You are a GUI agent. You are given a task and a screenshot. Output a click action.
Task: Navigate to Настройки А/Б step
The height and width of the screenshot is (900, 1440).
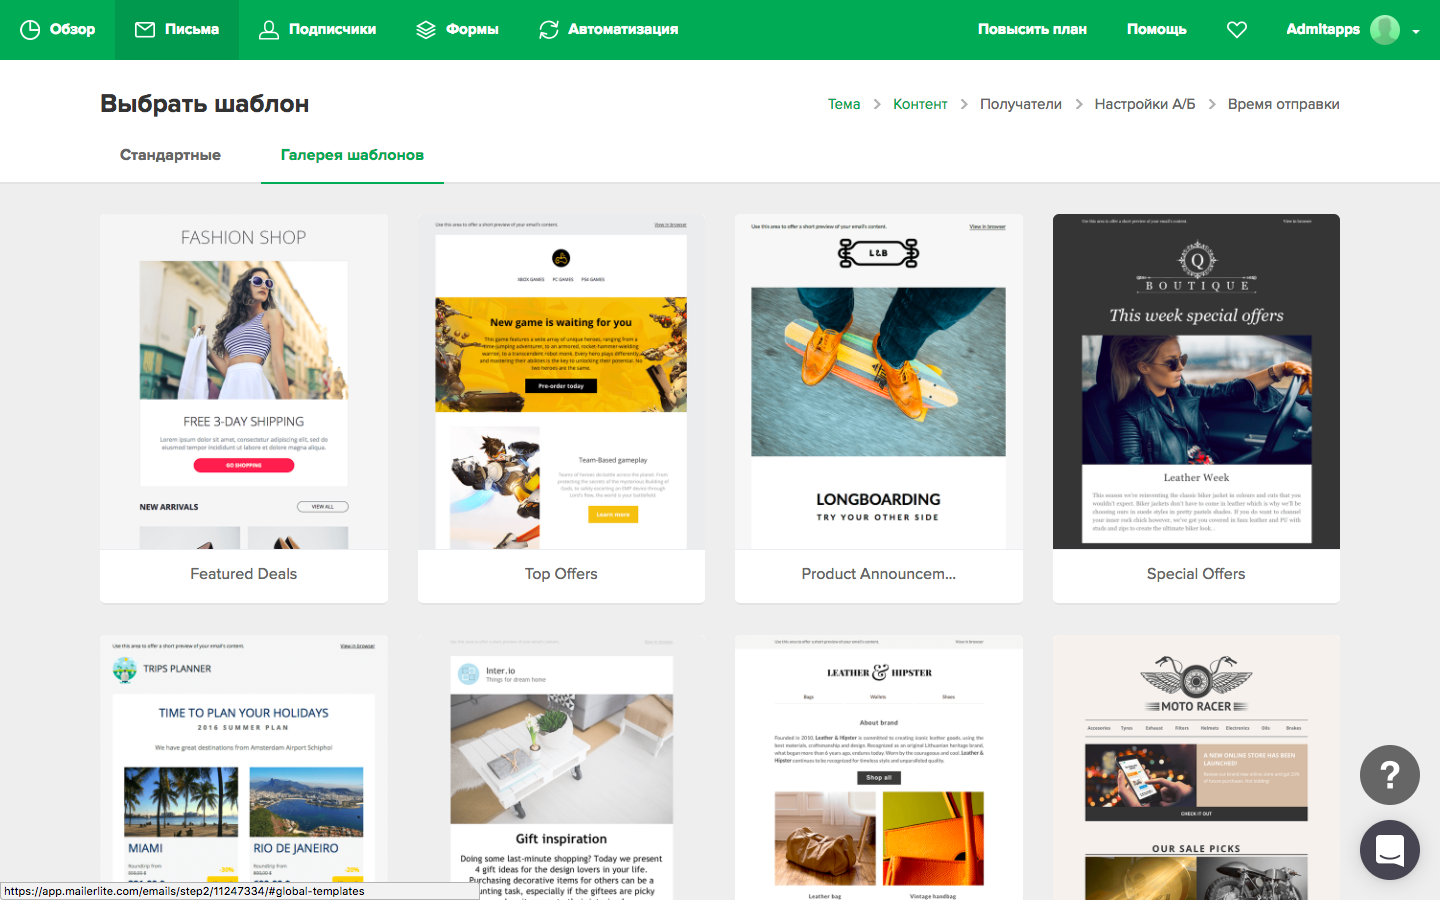click(x=1144, y=103)
